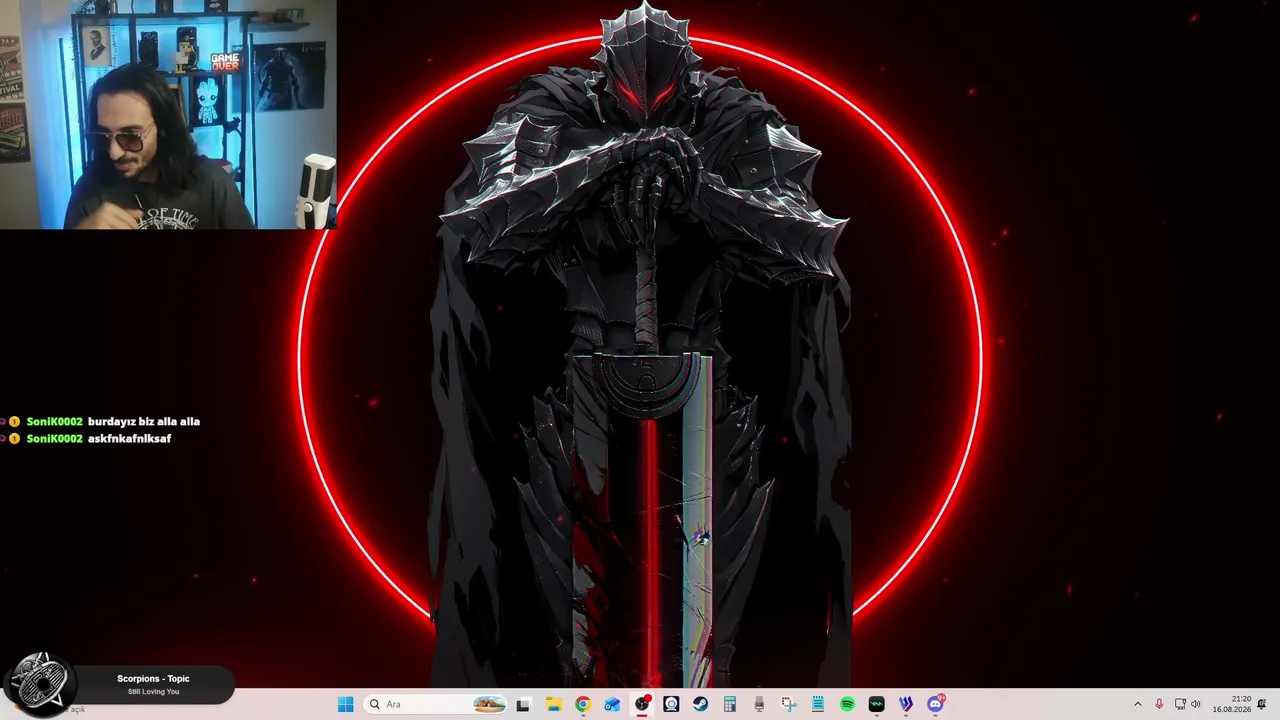
Task: Click the "Scorpions - Topic" artist text
Action: 153,679
